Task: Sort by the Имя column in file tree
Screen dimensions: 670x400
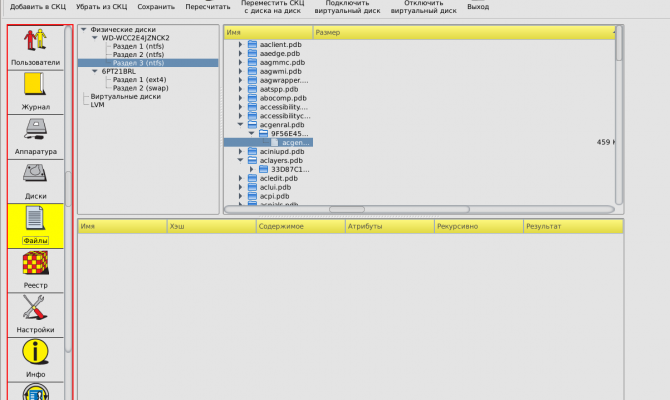Action: [x=268, y=32]
